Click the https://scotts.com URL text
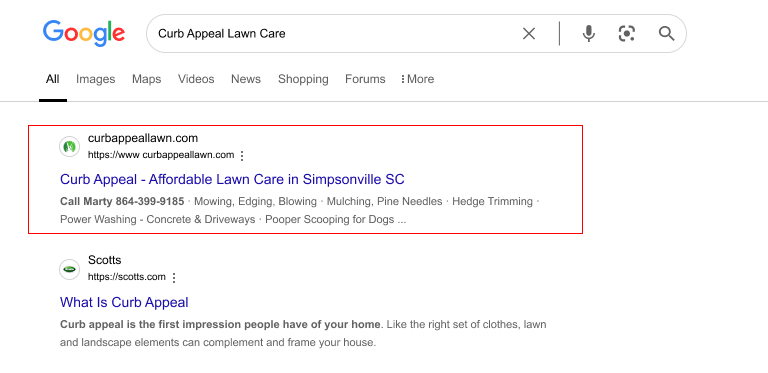Screen dimensions: 768x373 pos(127,277)
